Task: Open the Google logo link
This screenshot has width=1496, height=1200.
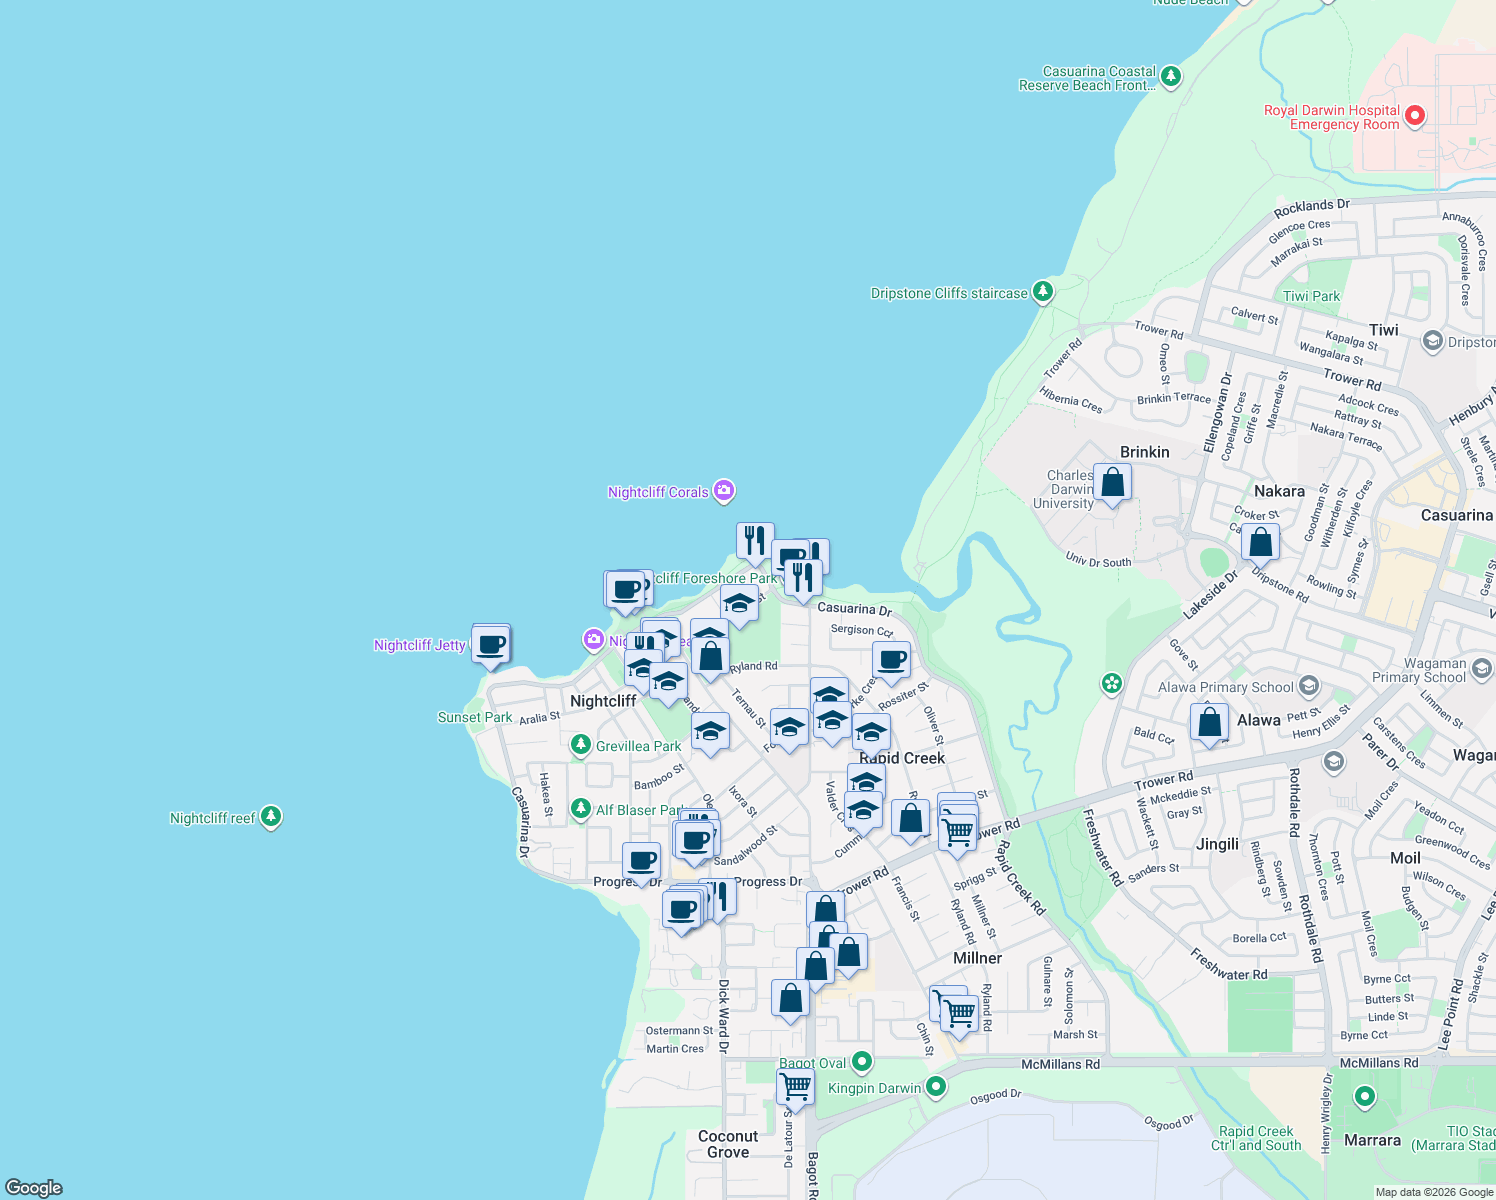Action: click(34, 1187)
